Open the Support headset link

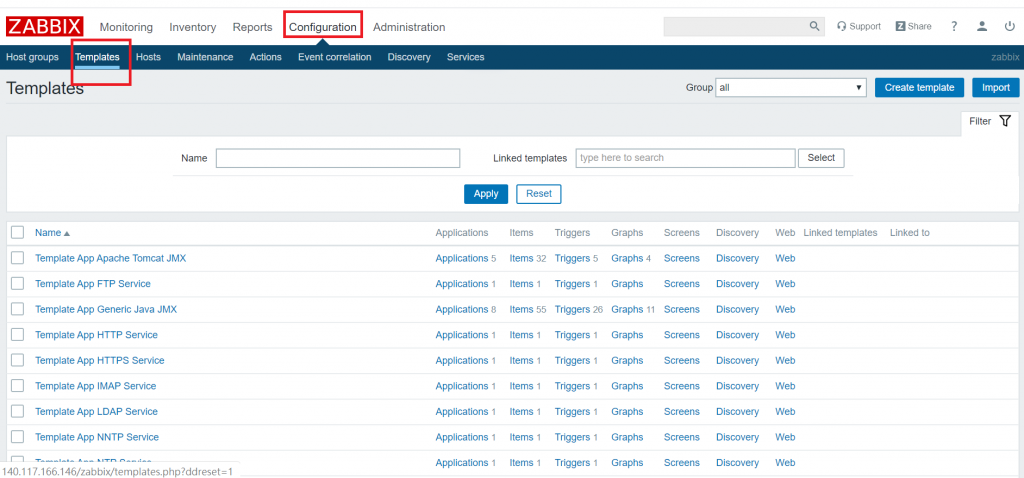pos(859,26)
